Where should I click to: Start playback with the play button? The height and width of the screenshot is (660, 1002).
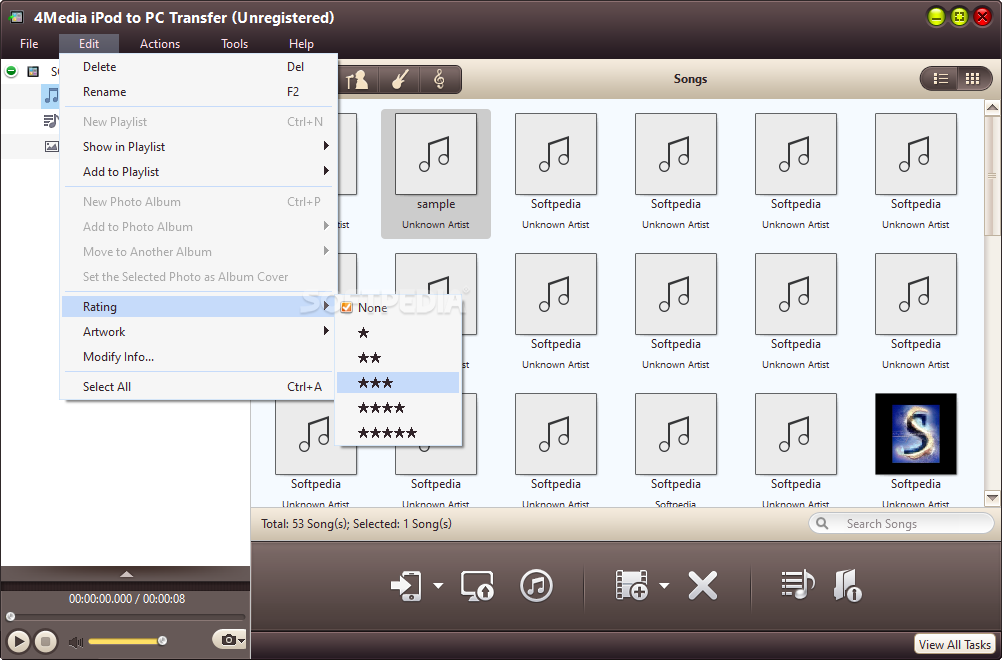19,641
